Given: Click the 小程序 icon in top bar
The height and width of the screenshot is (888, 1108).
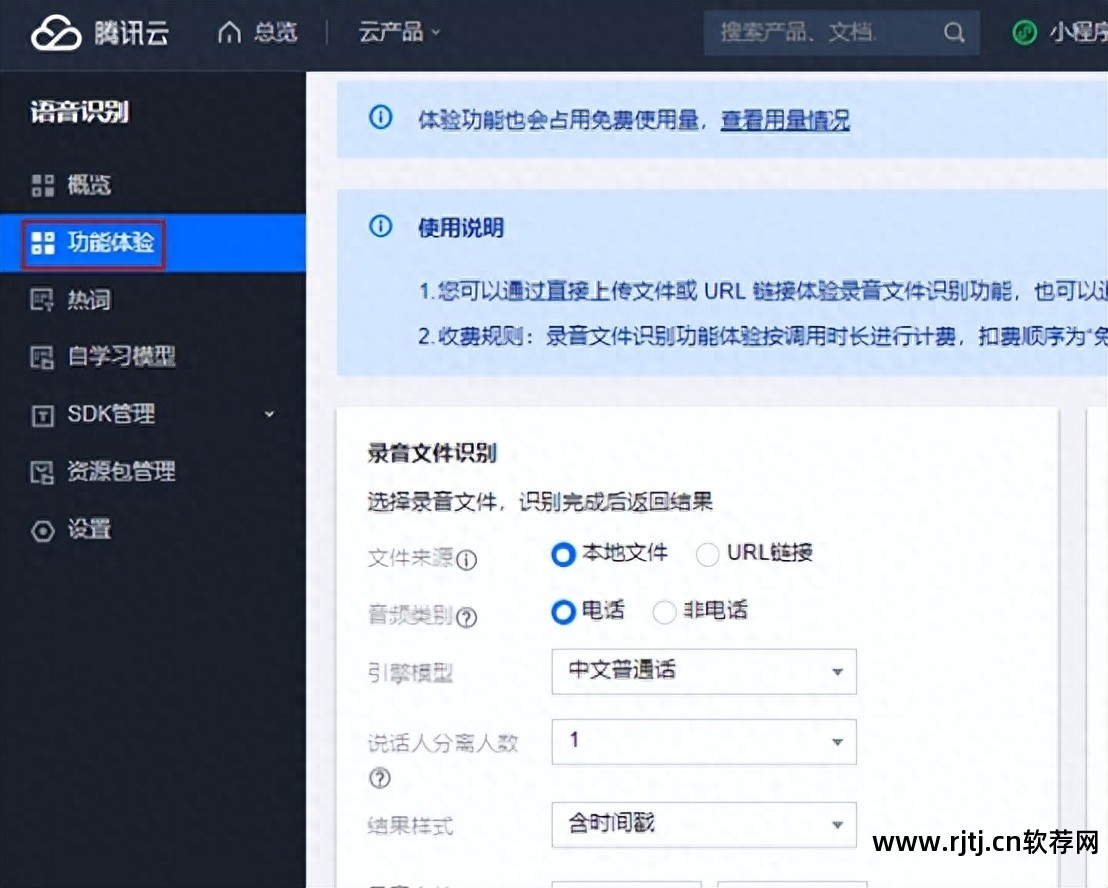Looking at the screenshot, I should 1024,33.
